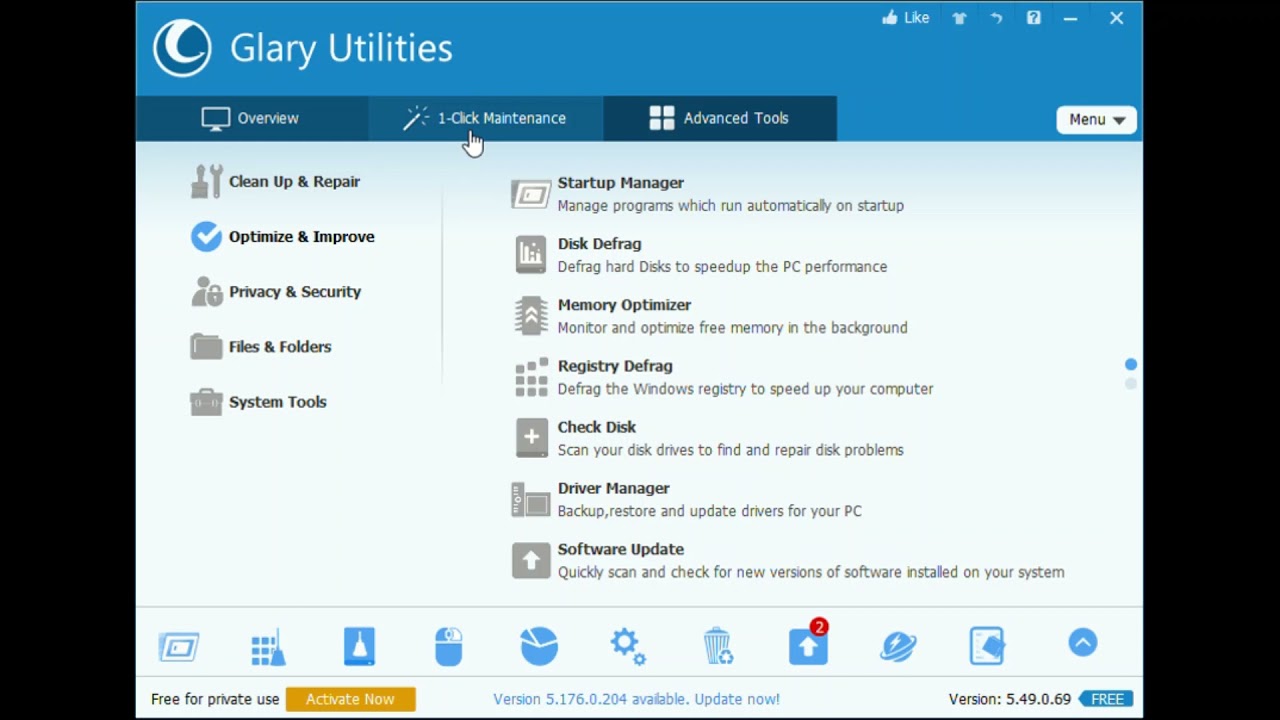The height and width of the screenshot is (720, 1280).
Task: Open the gears settings icon in bottom toolbar
Action: (628, 646)
